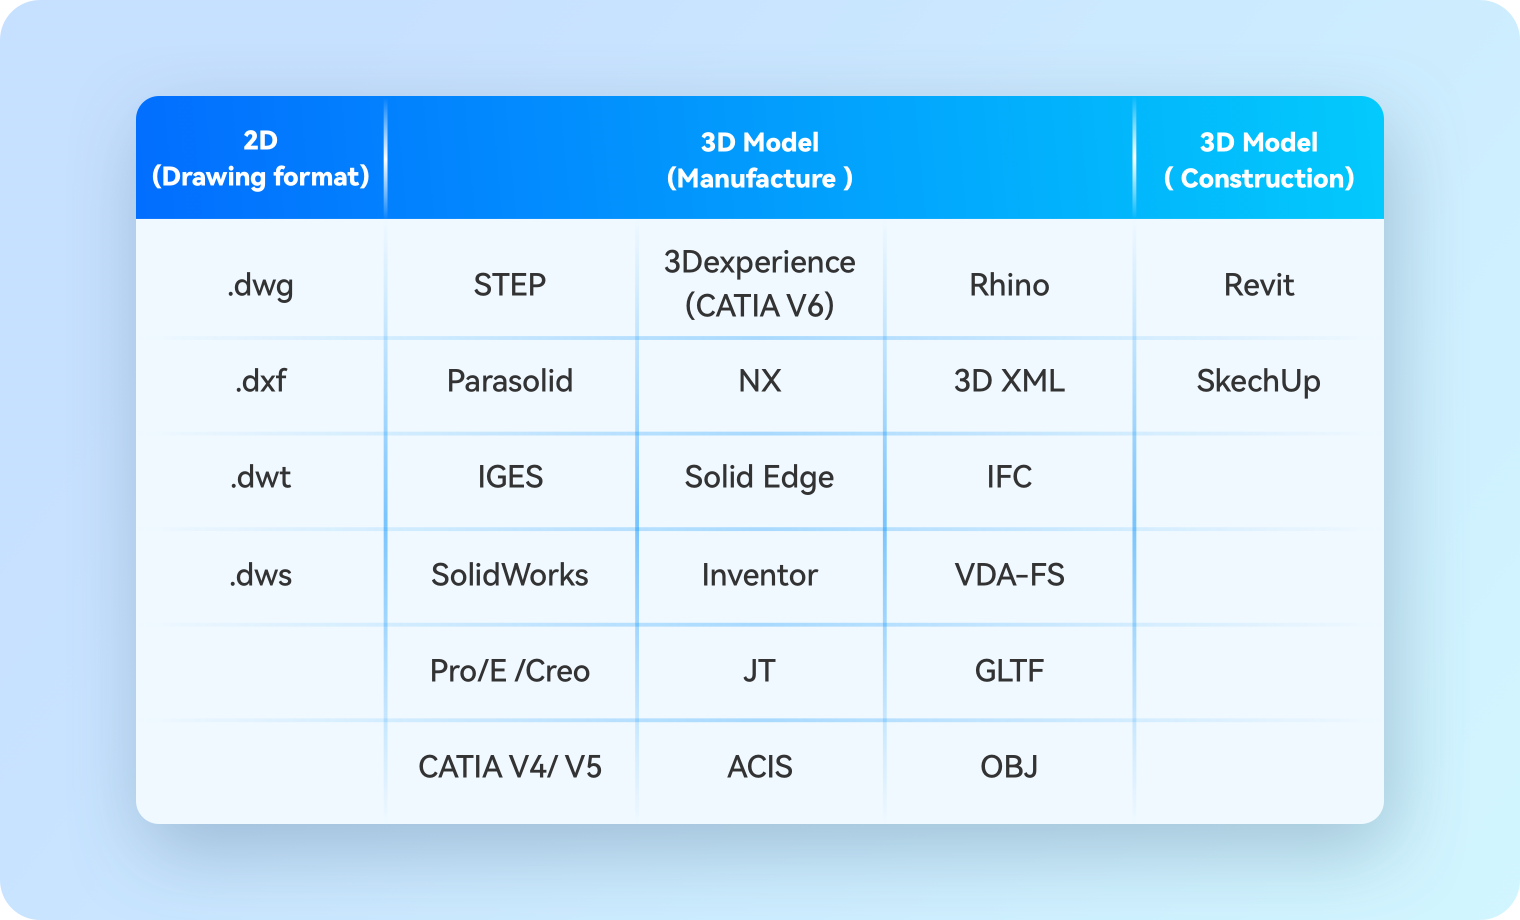Click the STEP cell
Viewport: 1520px width, 920px height.
click(x=510, y=285)
